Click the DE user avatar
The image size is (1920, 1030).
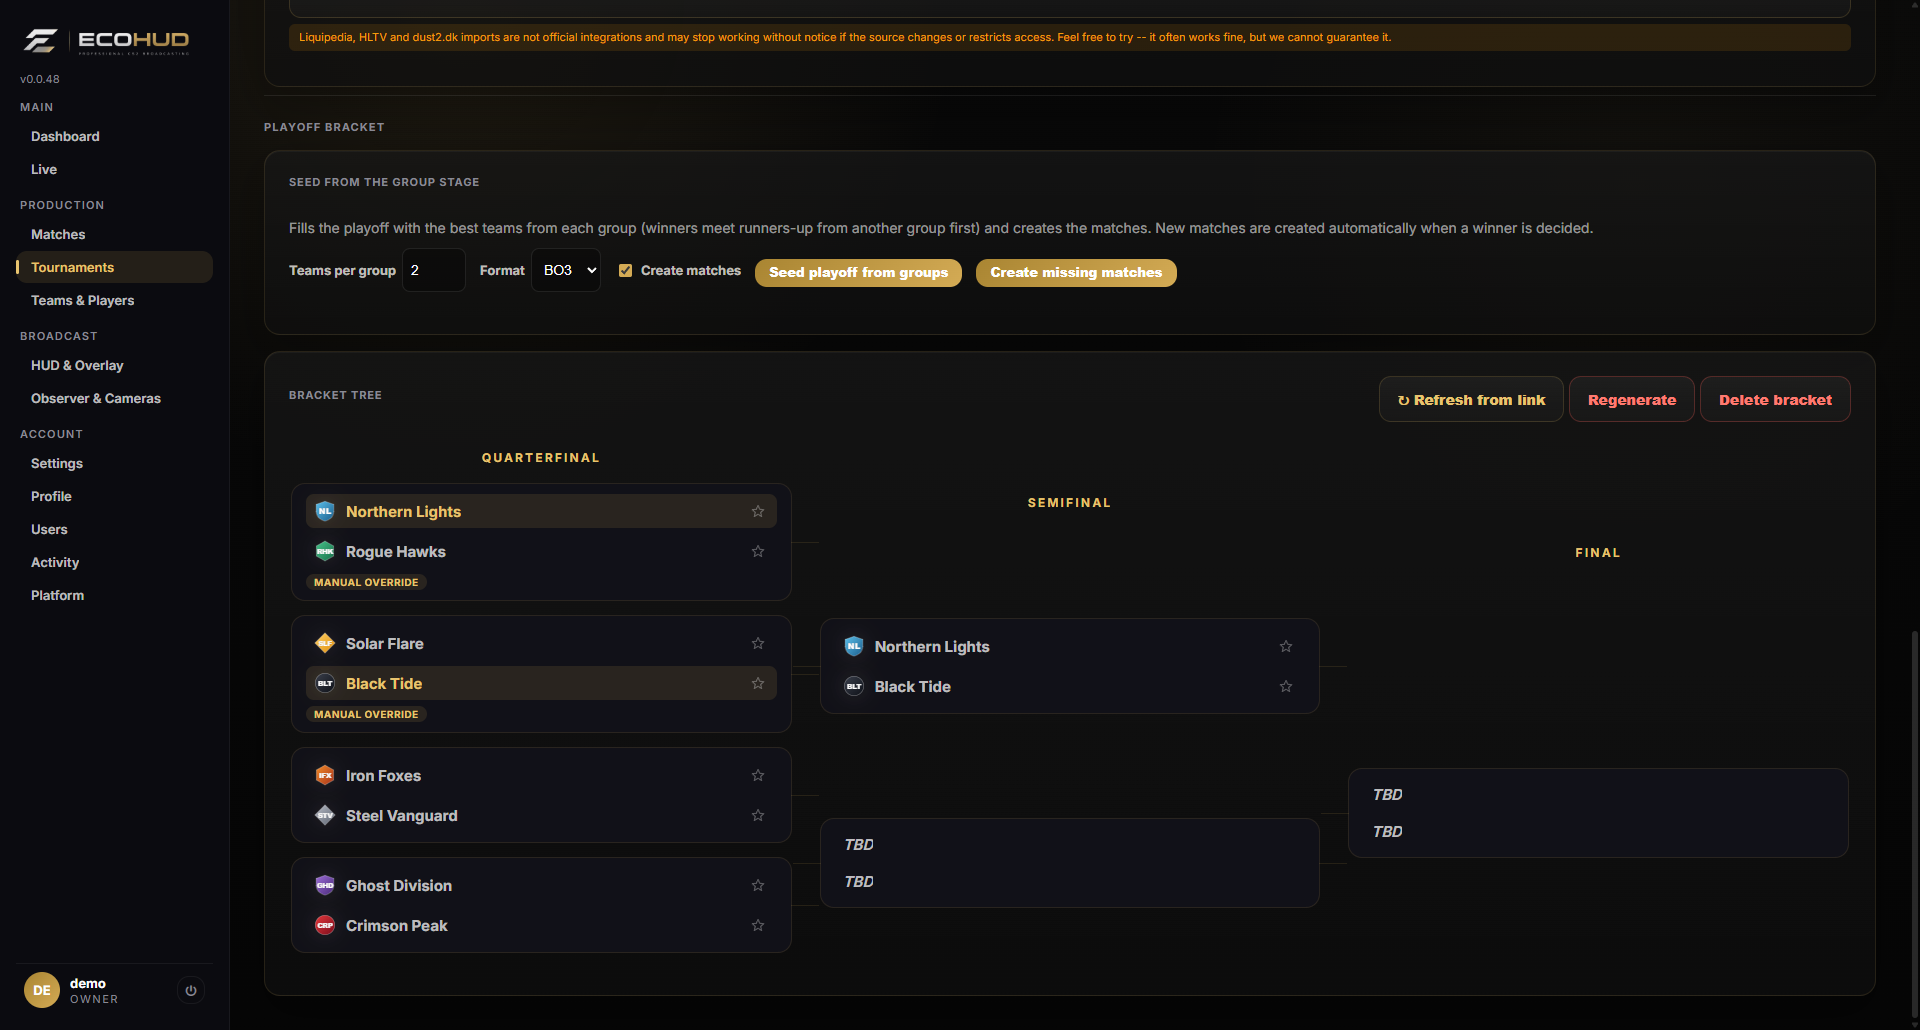tap(42, 990)
